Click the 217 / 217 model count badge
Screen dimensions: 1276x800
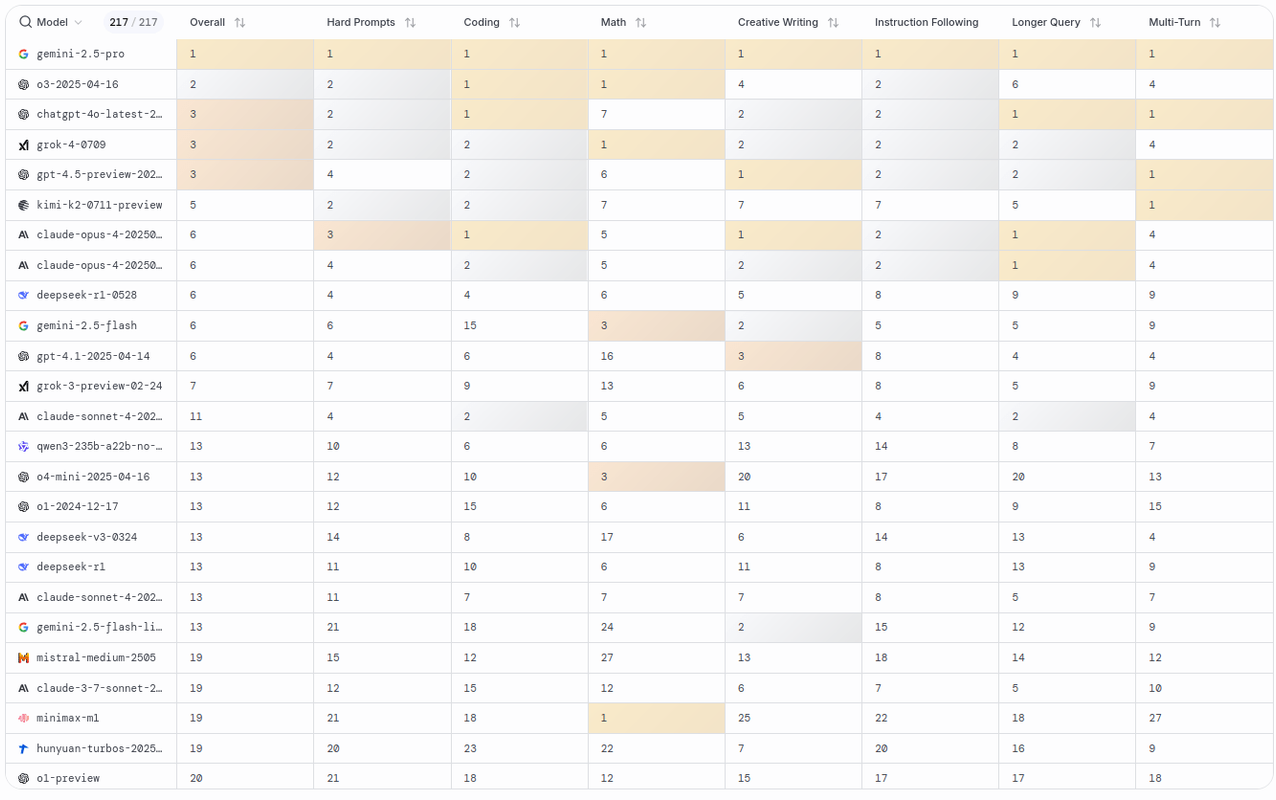coord(134,22)
